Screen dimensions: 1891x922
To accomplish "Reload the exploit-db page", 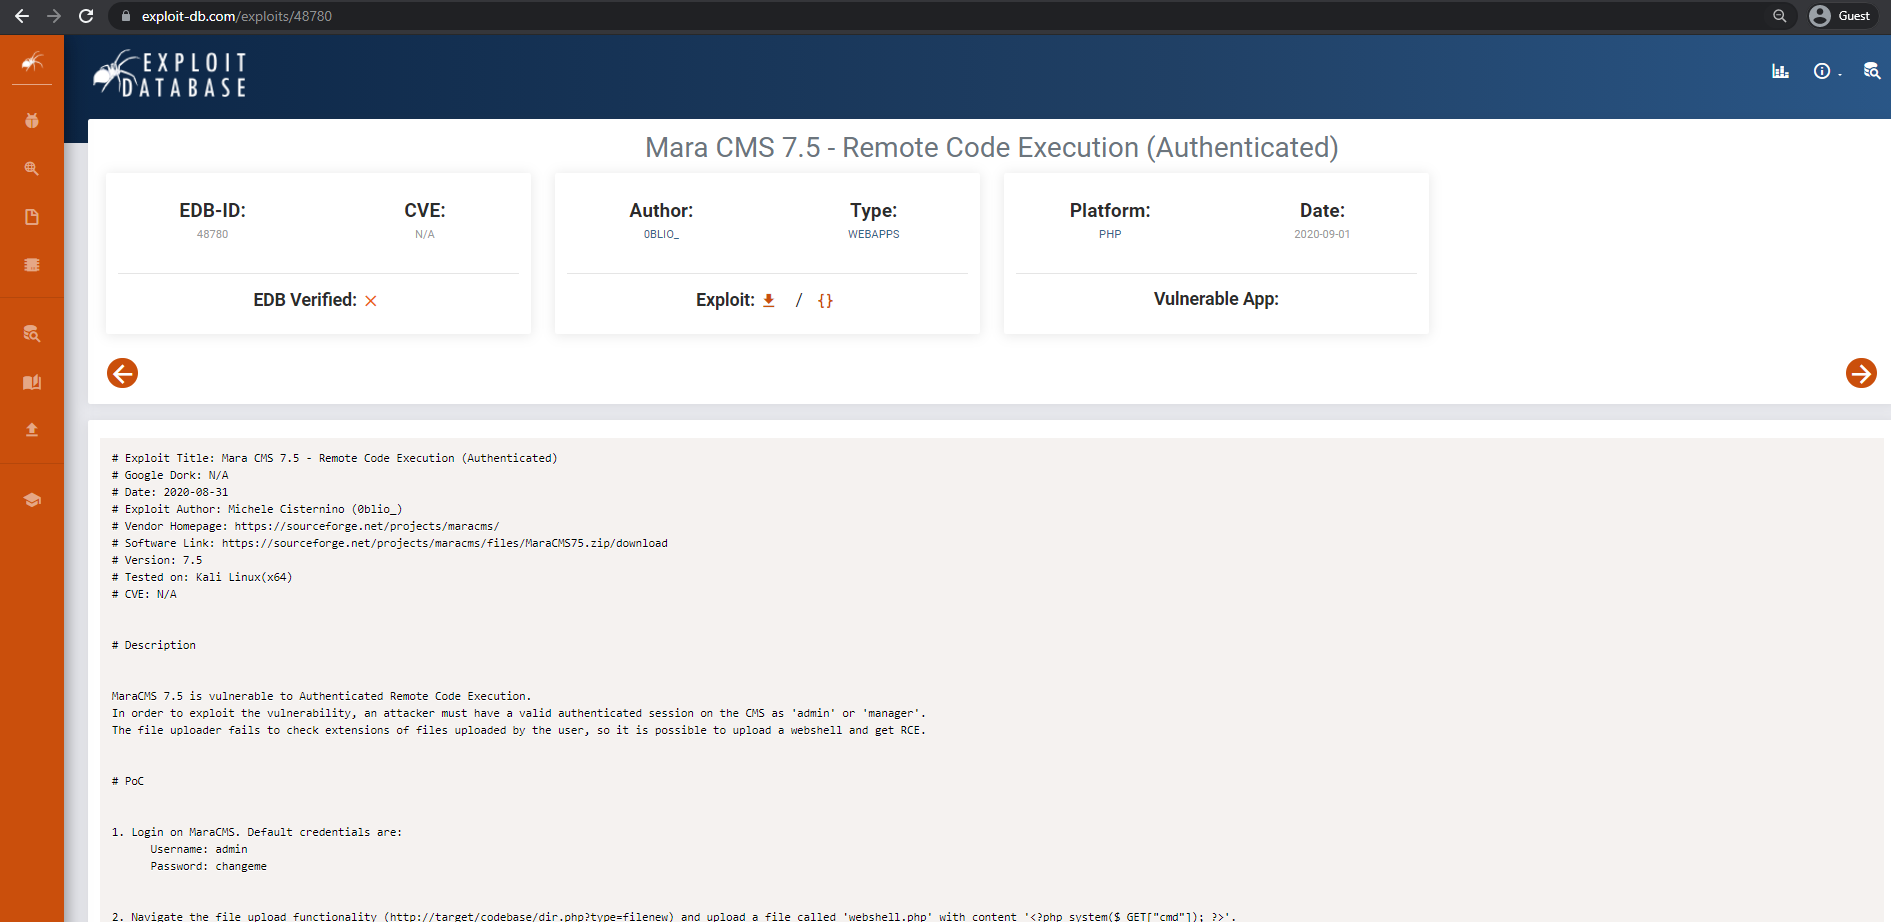I will (x=86, y=16).
